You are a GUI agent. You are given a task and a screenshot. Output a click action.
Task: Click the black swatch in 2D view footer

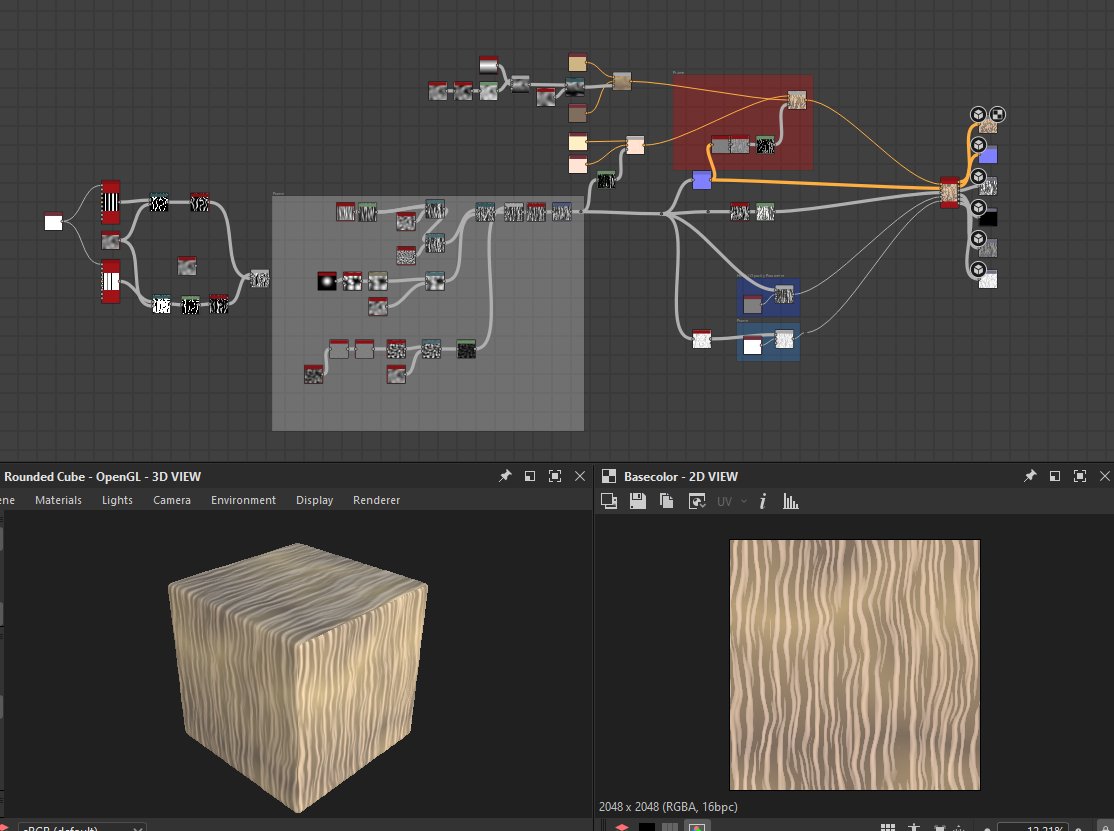click(x=647, y=827)
